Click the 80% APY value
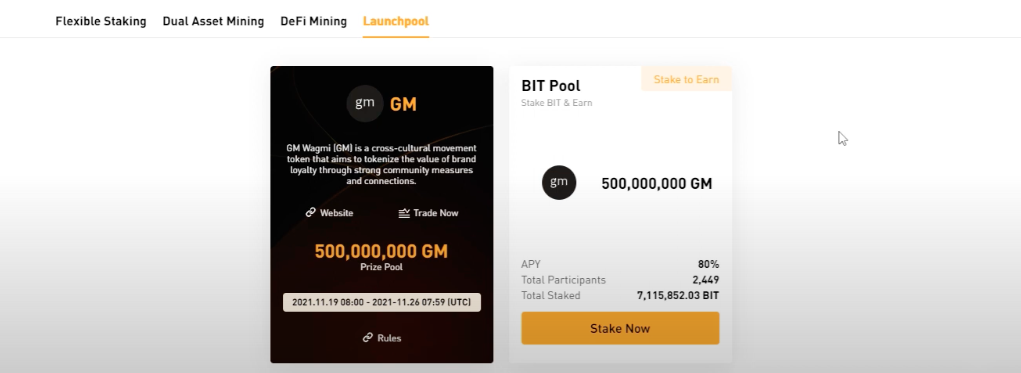The image size is (1021, 373). [708, 264]
